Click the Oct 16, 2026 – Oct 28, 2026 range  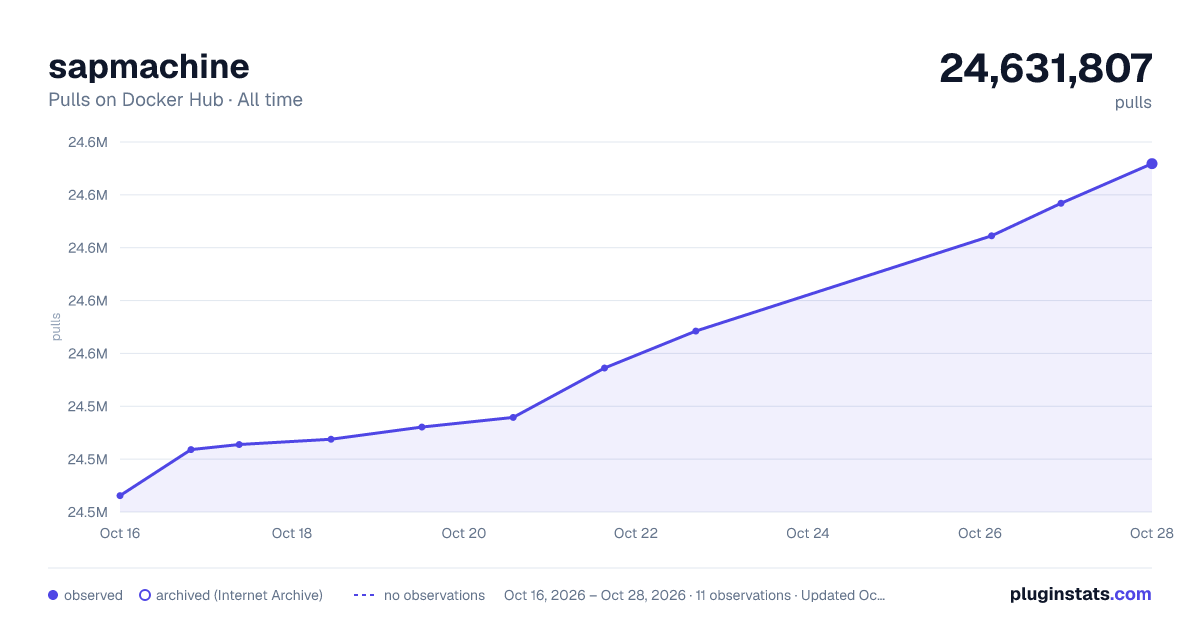tap(595, 595)
